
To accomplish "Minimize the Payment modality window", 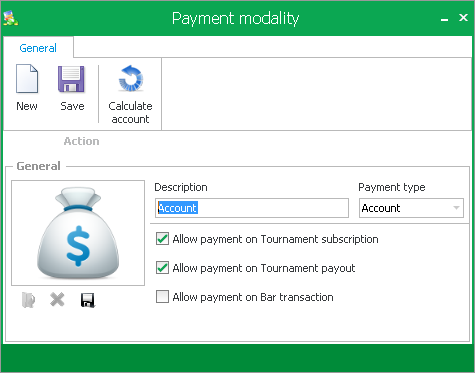I will [x=444, y=19].
